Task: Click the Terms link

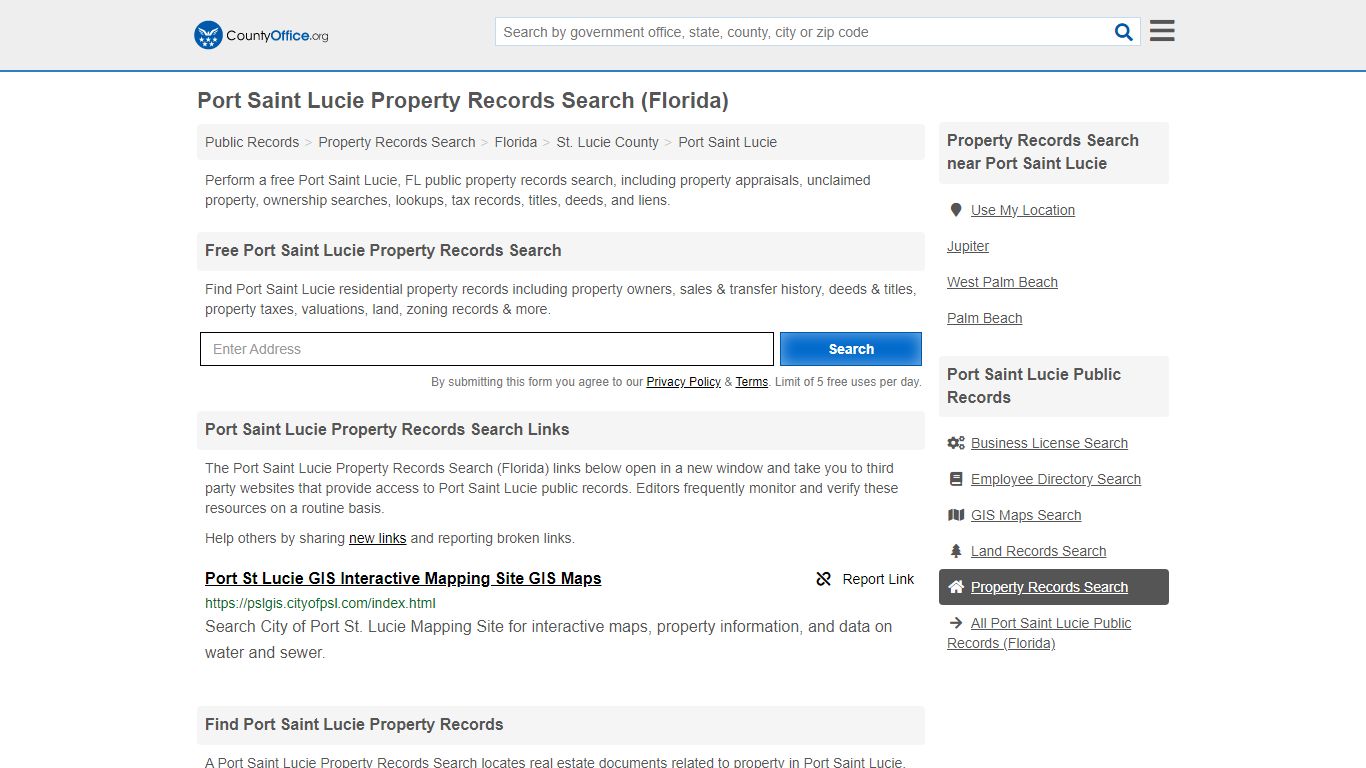Action: [x=751, y=382]
